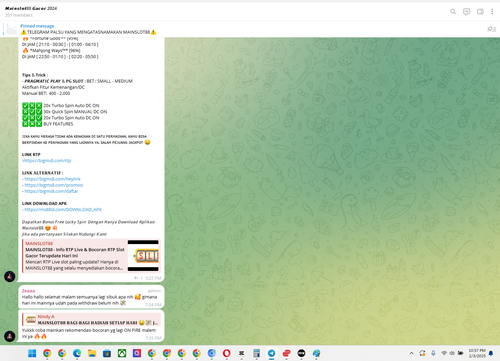This screenshot has height=361, width=500.
Task: Open the 5:22 PM message sender avatar
Action: 9,276
